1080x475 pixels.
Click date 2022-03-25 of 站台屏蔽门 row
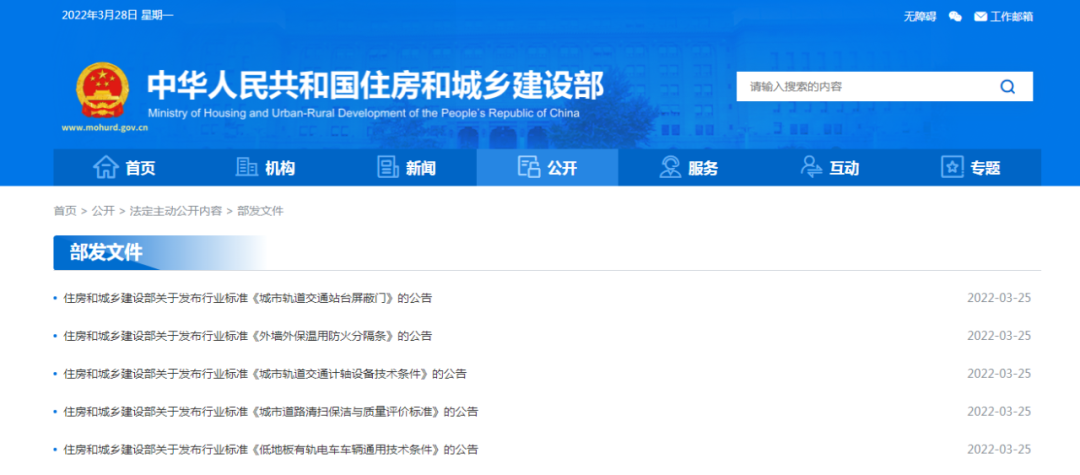click(999, 298)
